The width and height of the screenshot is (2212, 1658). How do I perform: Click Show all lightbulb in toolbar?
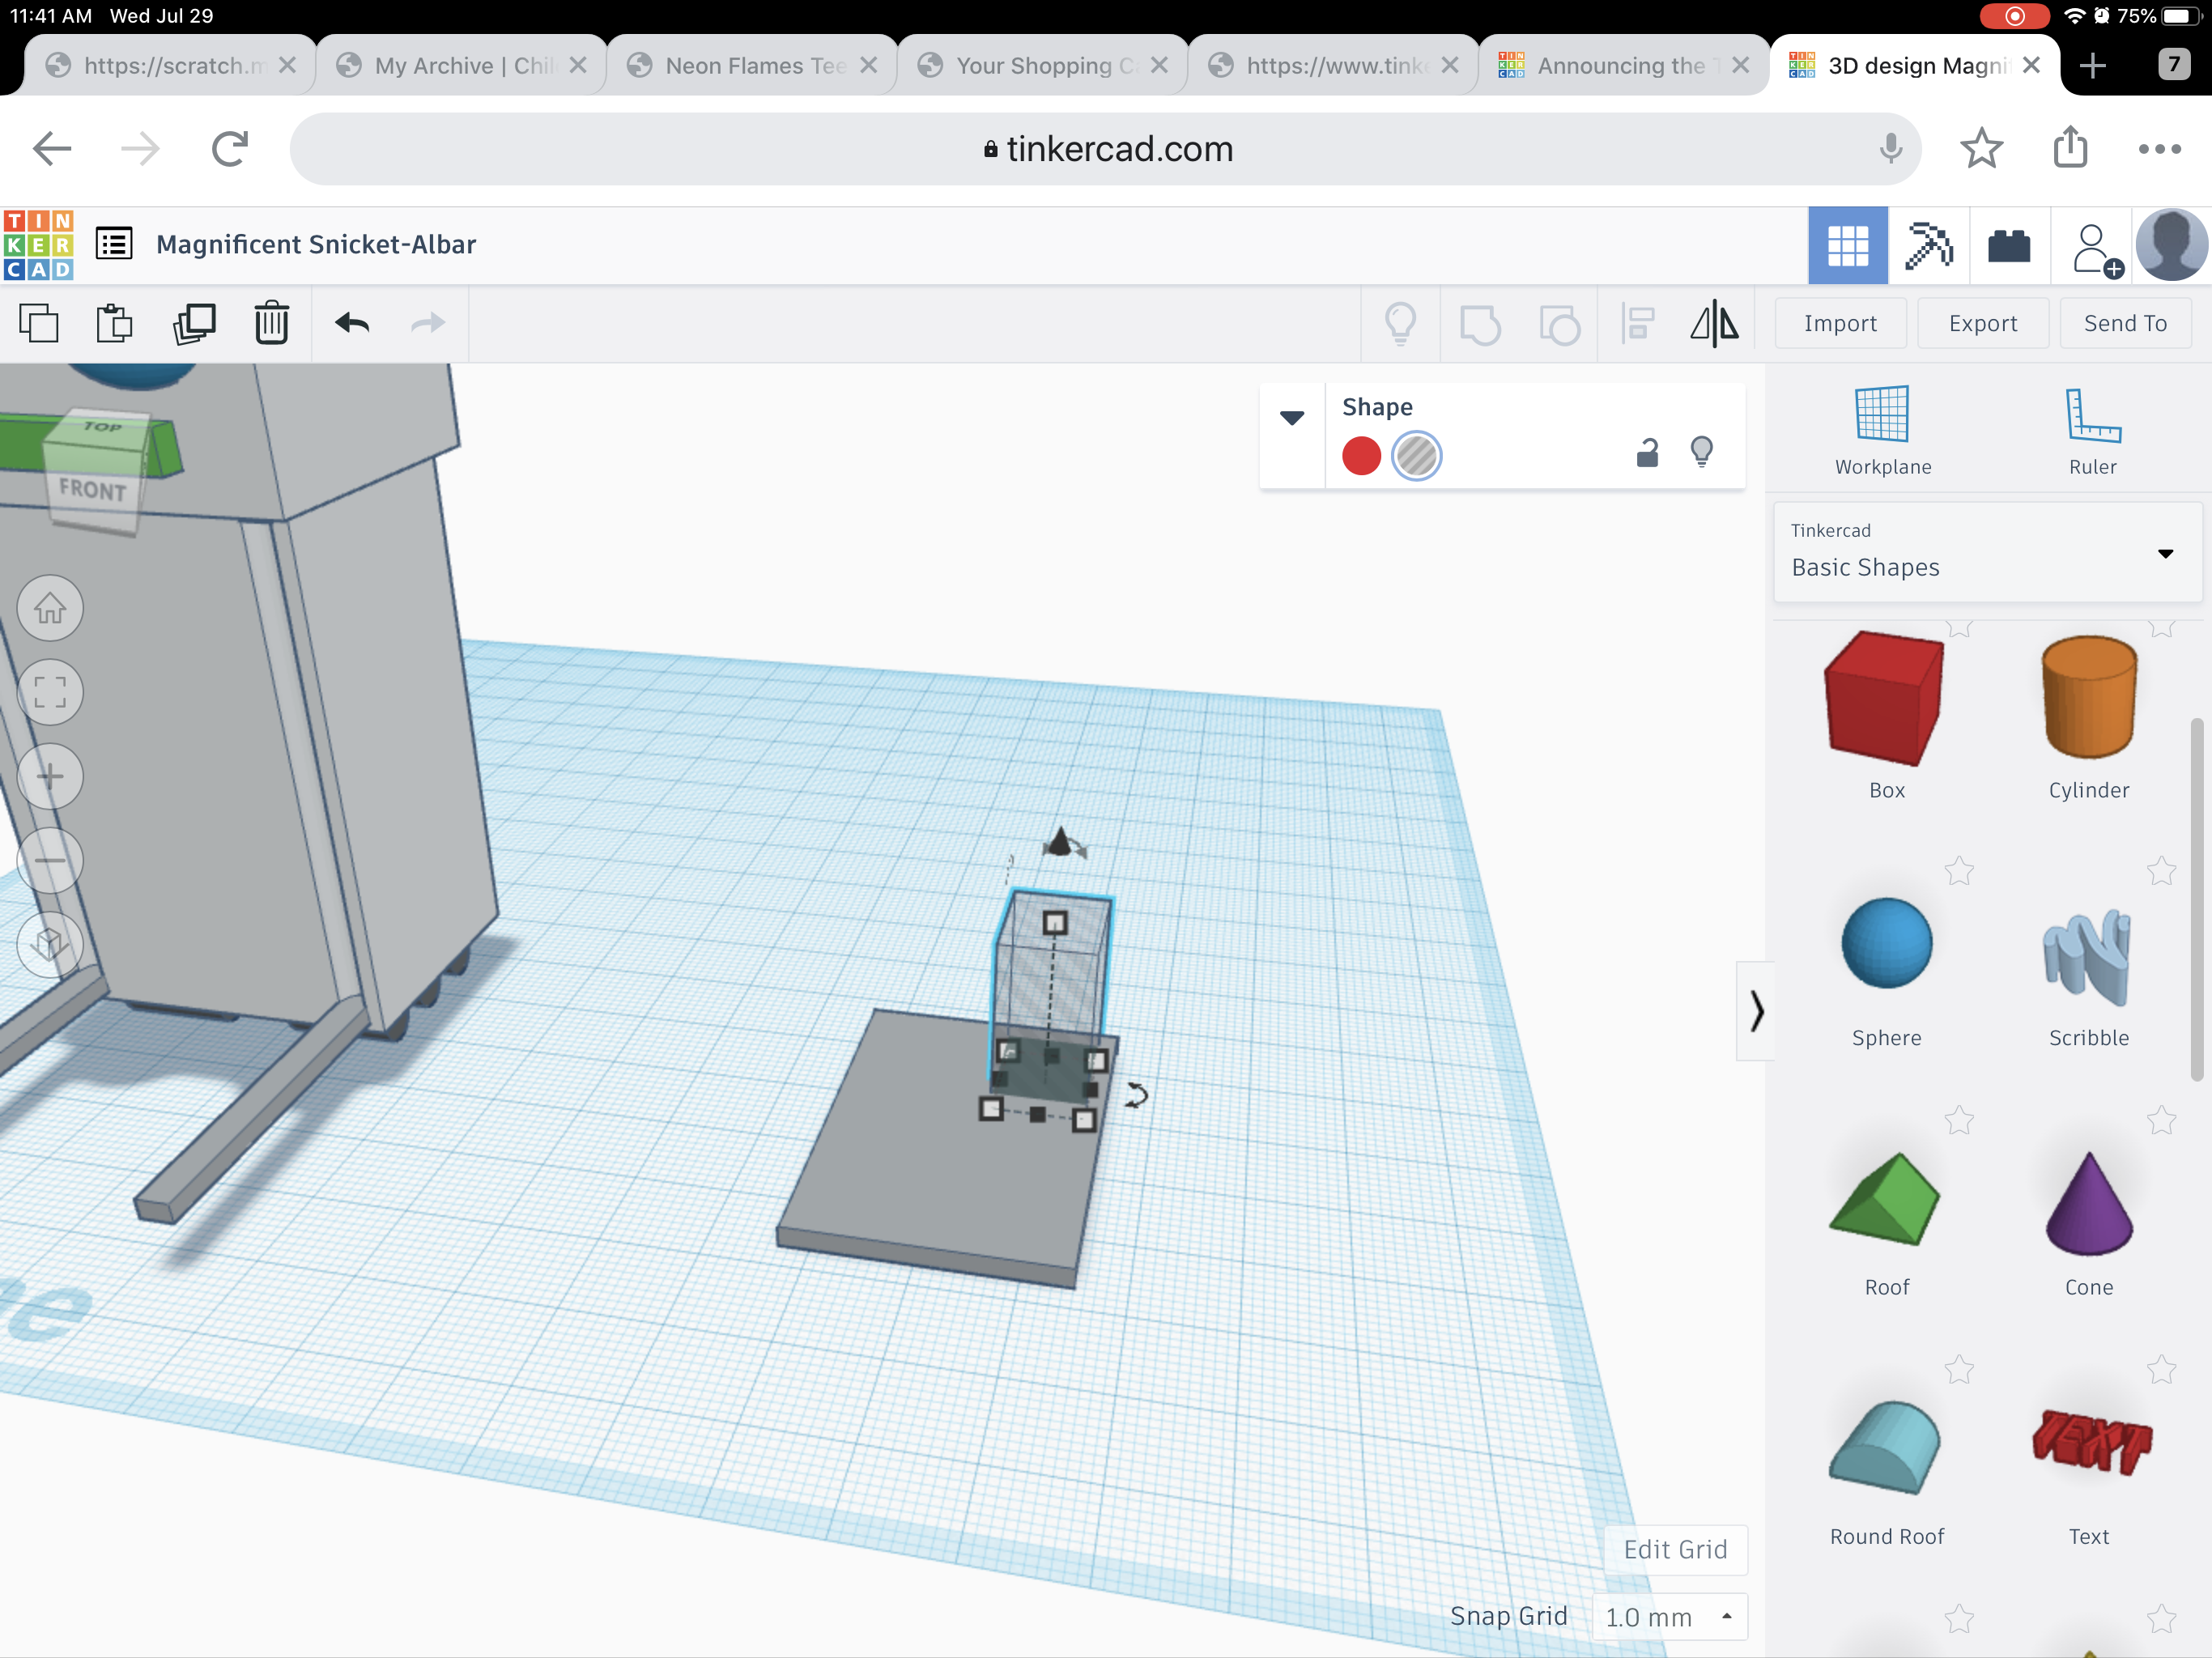pyautogui.click(x=1400, y=324)
